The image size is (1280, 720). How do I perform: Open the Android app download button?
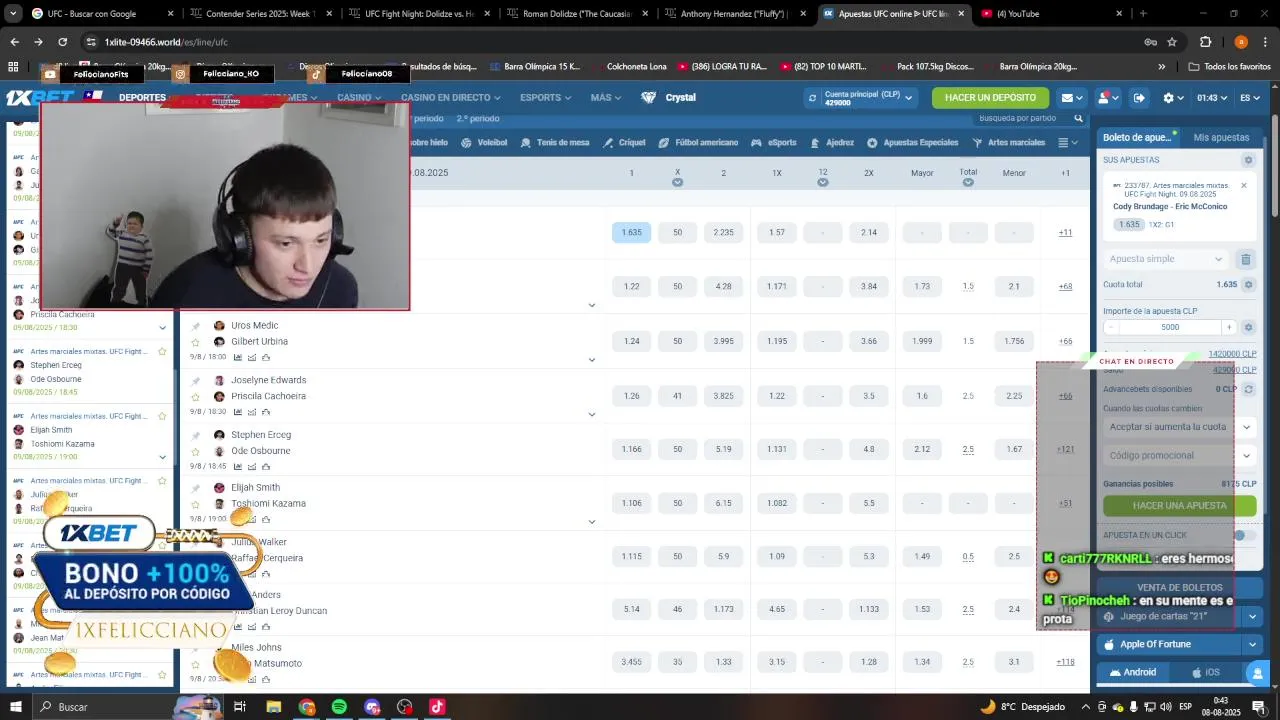[x=1132, y=672]
